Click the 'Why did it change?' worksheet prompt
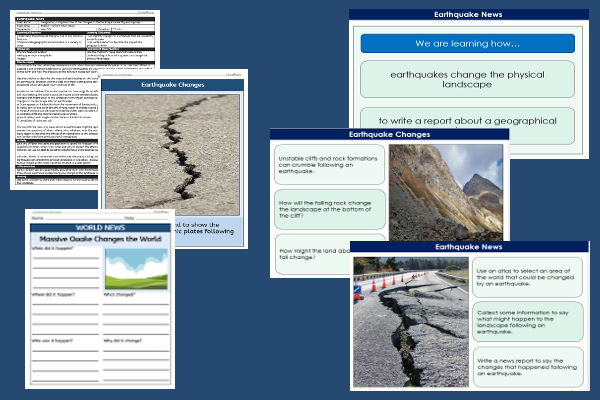 point(122,340)
